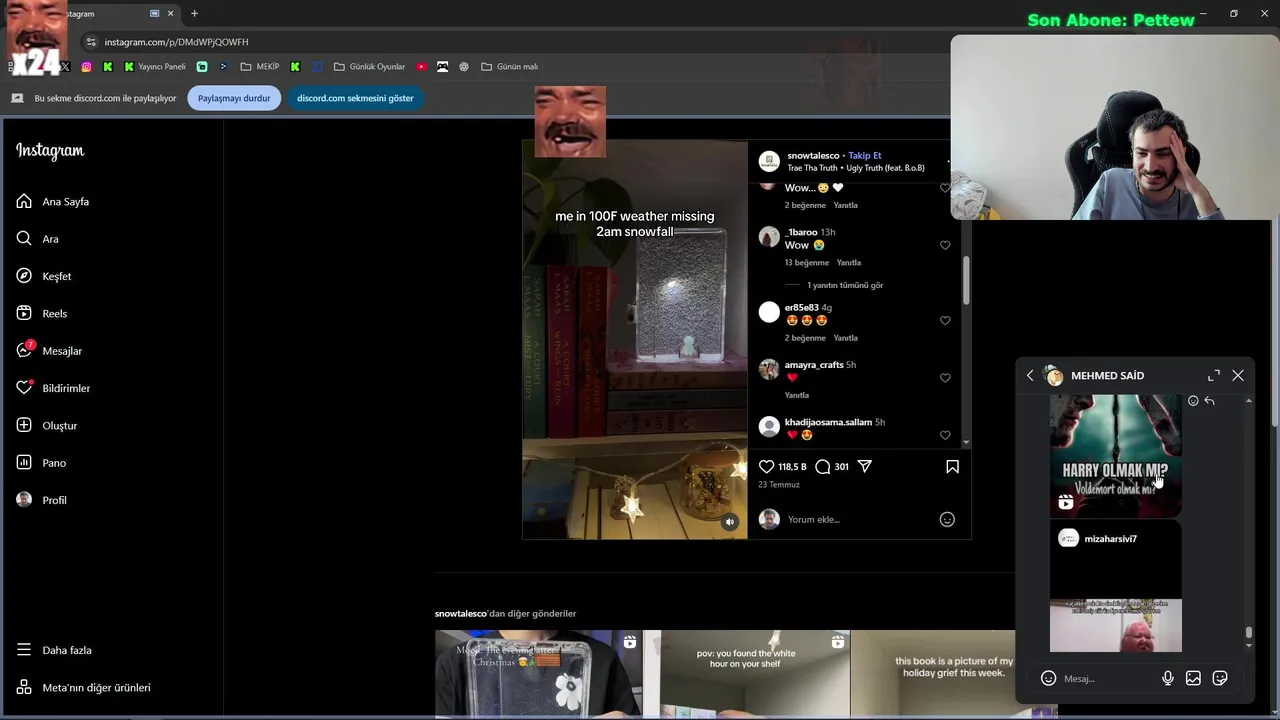Click Takip Et to follow snowtalesco
The width and height of the screenshot is (1280, 720).
pos(865,156)
